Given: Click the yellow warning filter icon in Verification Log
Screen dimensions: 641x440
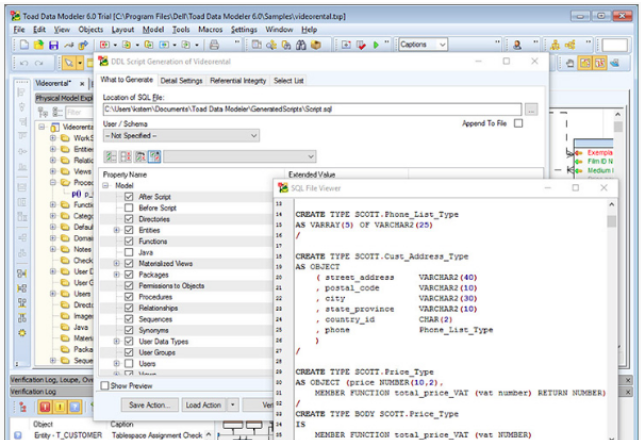Looking at the screenshot, I should click(60, 407).
